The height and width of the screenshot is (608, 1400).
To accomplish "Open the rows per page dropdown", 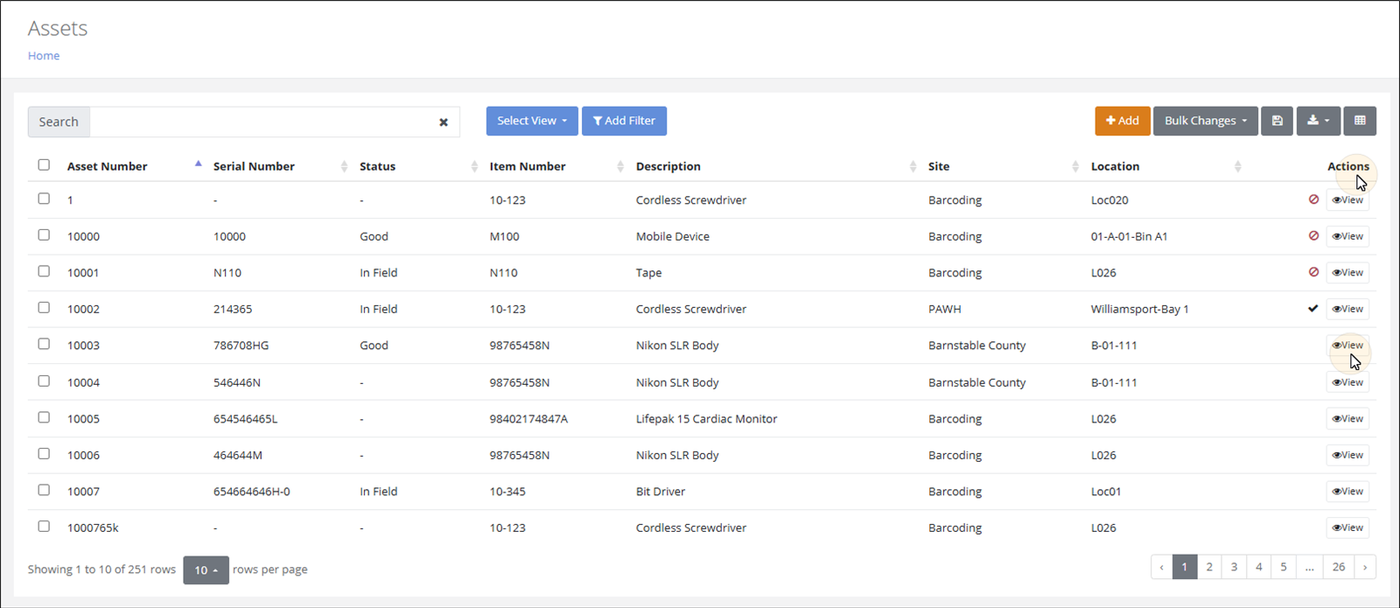I will coord(206,570).
